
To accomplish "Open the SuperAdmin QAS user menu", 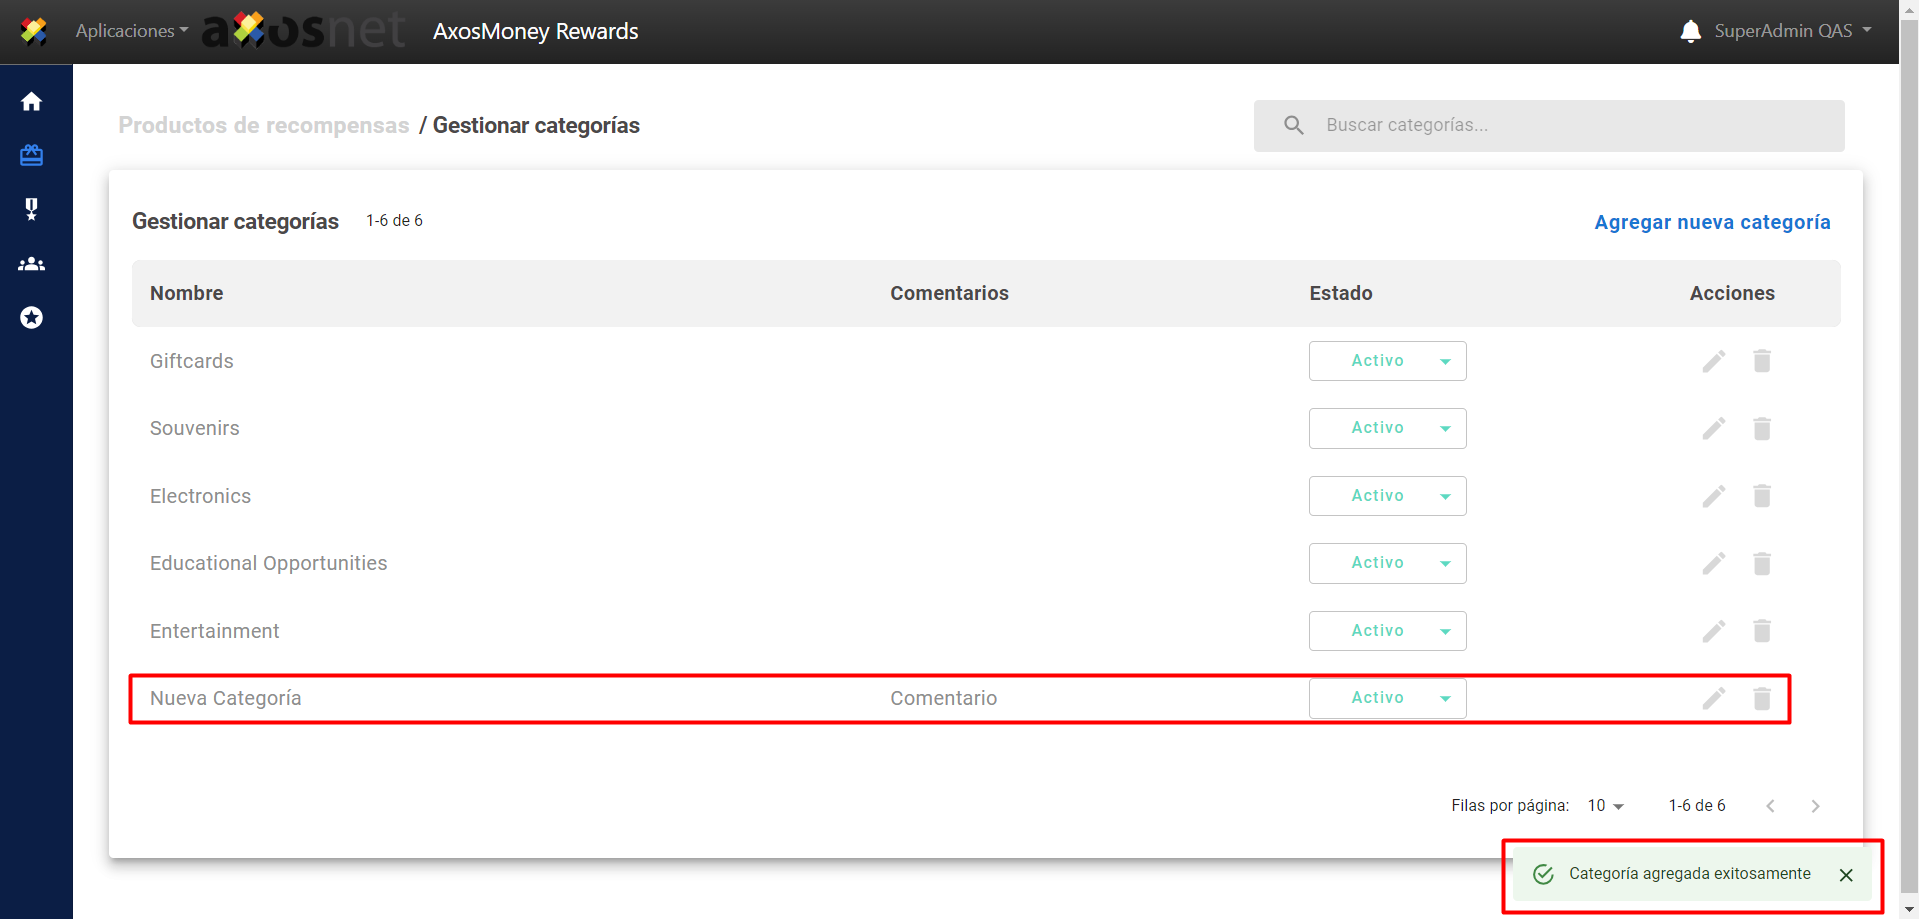I will click(1792, 31).
